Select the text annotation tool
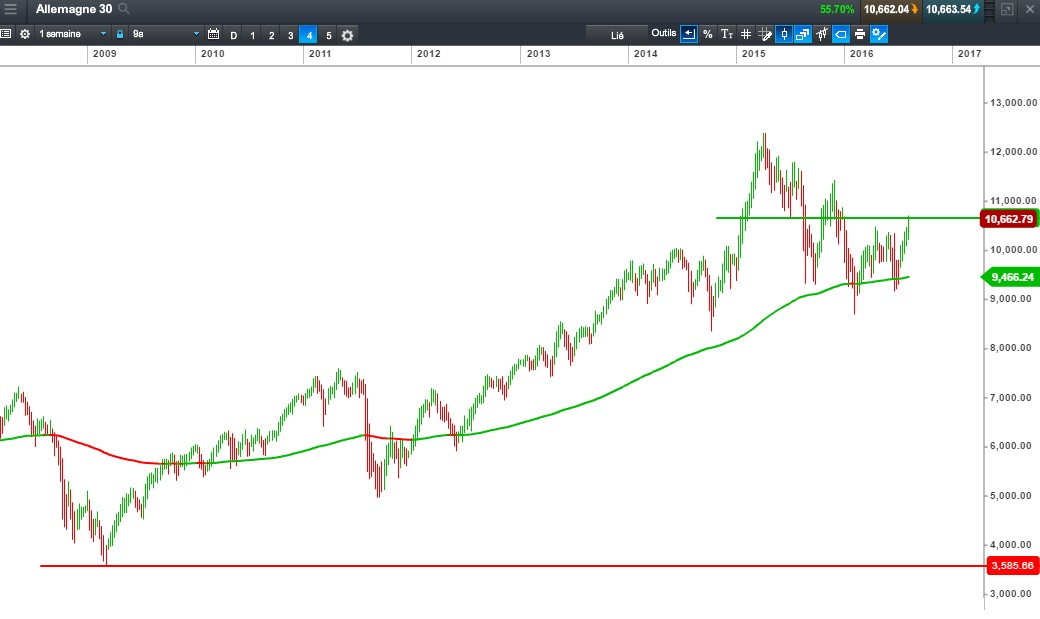The image size is (1040, 619). pyautogui.click(x=727, y=34)
